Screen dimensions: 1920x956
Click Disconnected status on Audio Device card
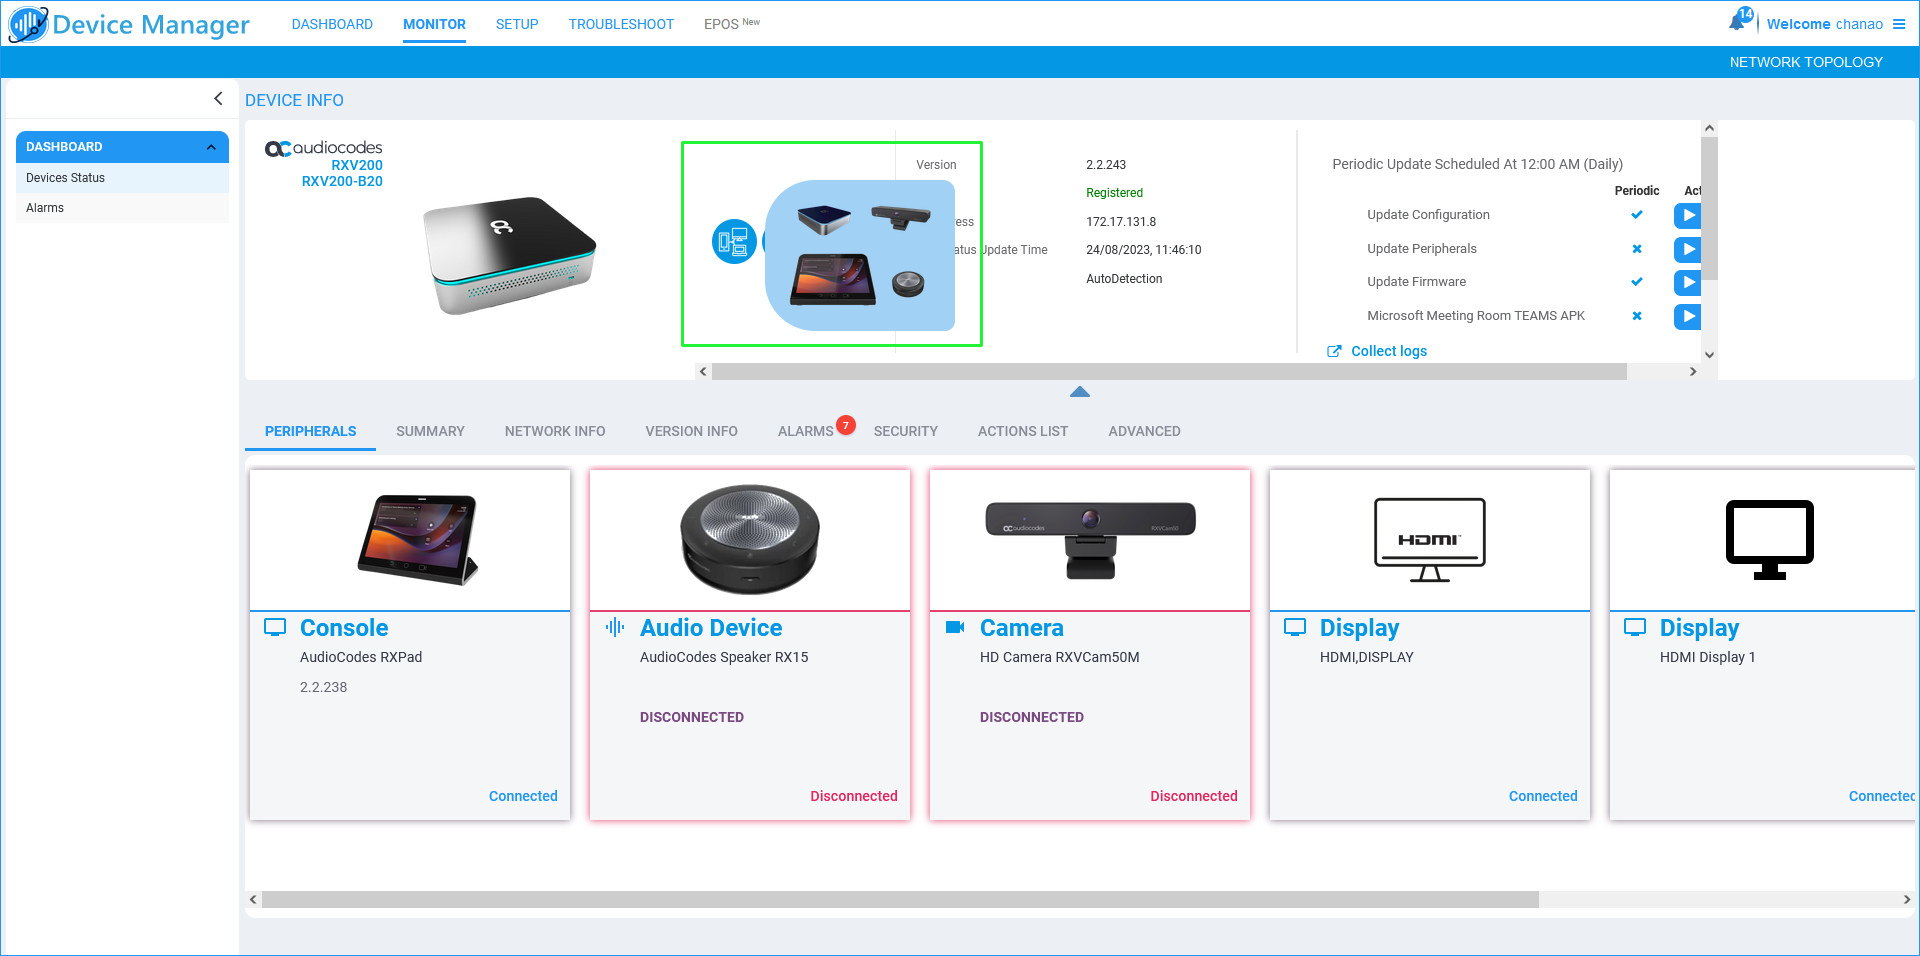click(854, 796)
